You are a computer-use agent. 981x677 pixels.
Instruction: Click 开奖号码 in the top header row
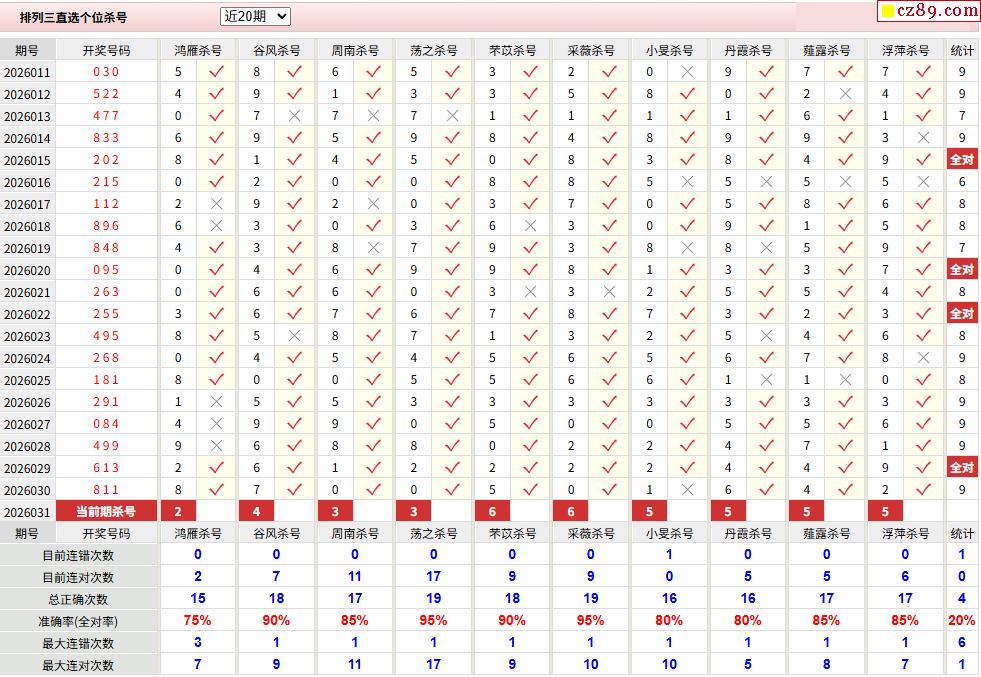pyautogui.click(x=106, y=51)
